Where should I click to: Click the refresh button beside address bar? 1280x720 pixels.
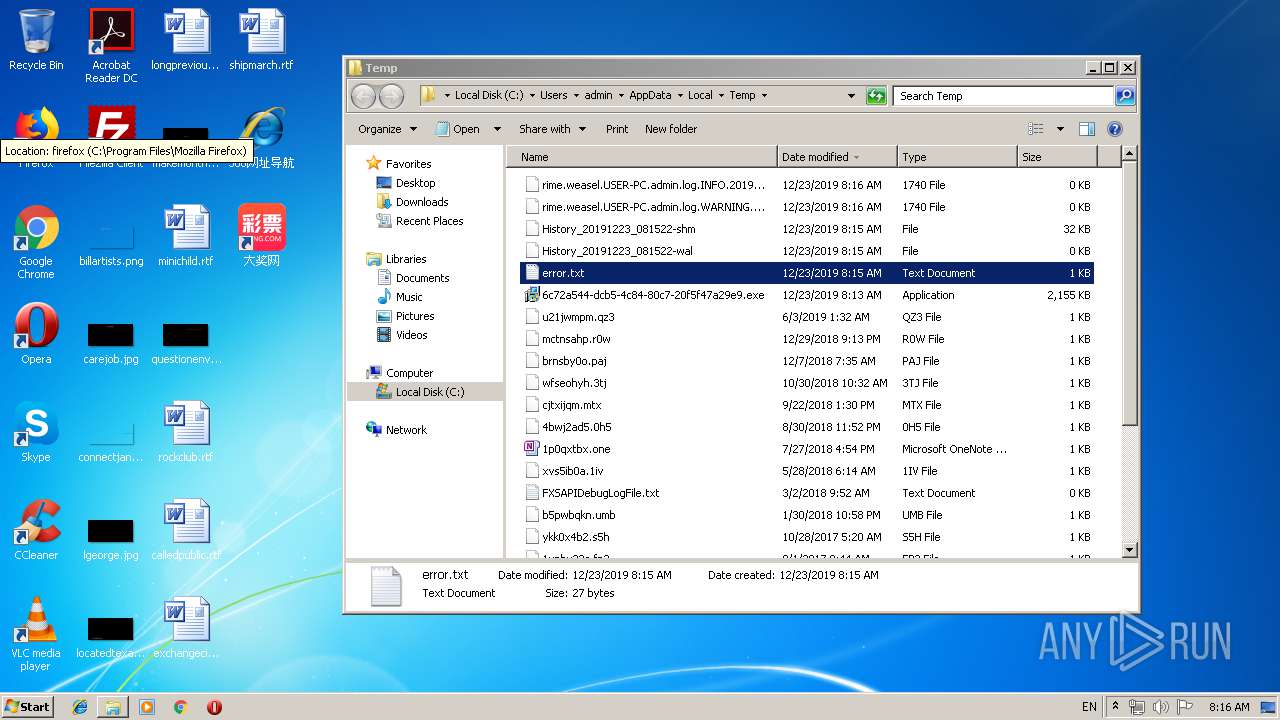[x=876, y=96]
